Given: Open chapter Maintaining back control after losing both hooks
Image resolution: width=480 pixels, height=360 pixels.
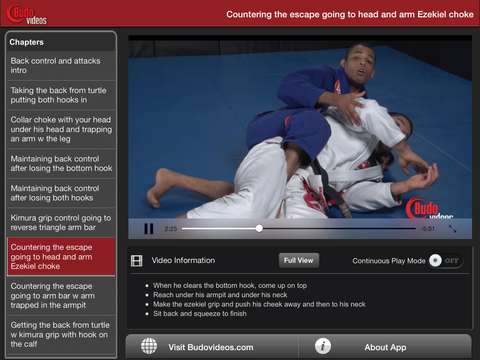Looking at the screenshot, I should point(61,193).
